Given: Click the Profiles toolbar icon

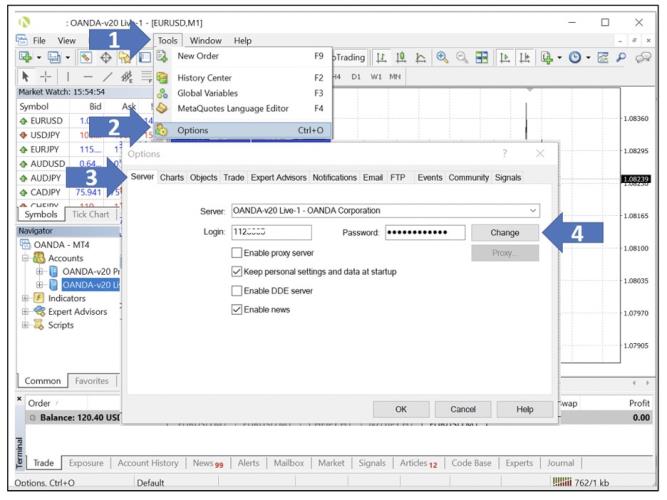Looking at the screenshot, I should [54, 57].
